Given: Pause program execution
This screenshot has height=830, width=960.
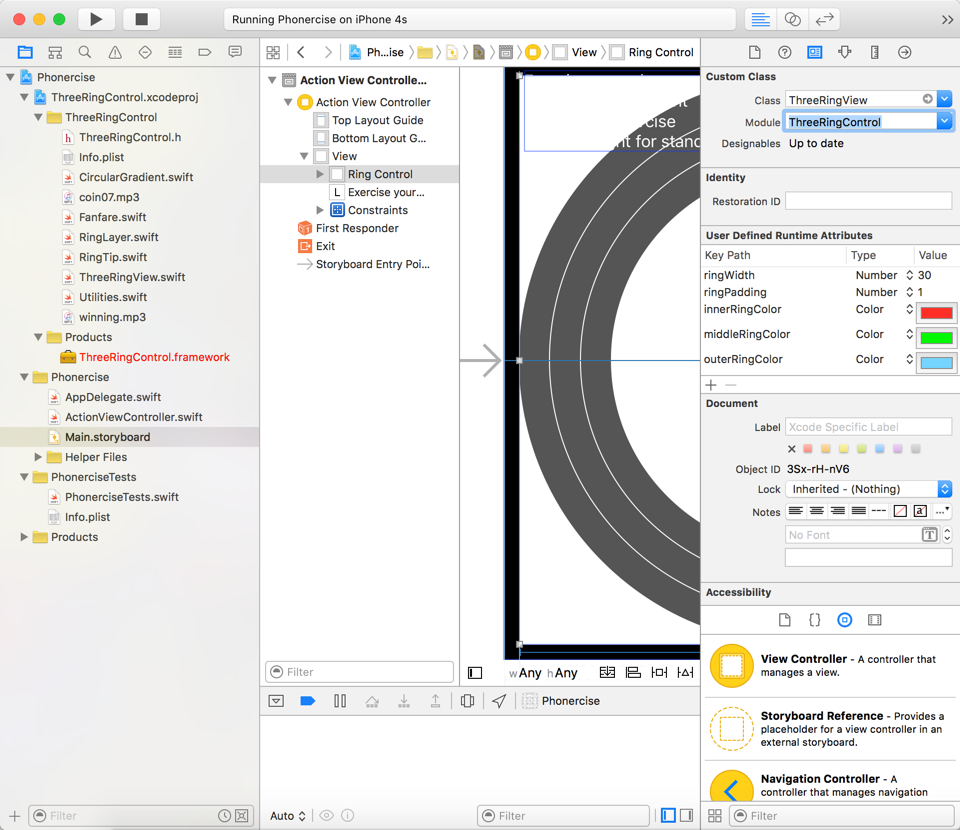Looking at the screenshot, I should point(340,701).
